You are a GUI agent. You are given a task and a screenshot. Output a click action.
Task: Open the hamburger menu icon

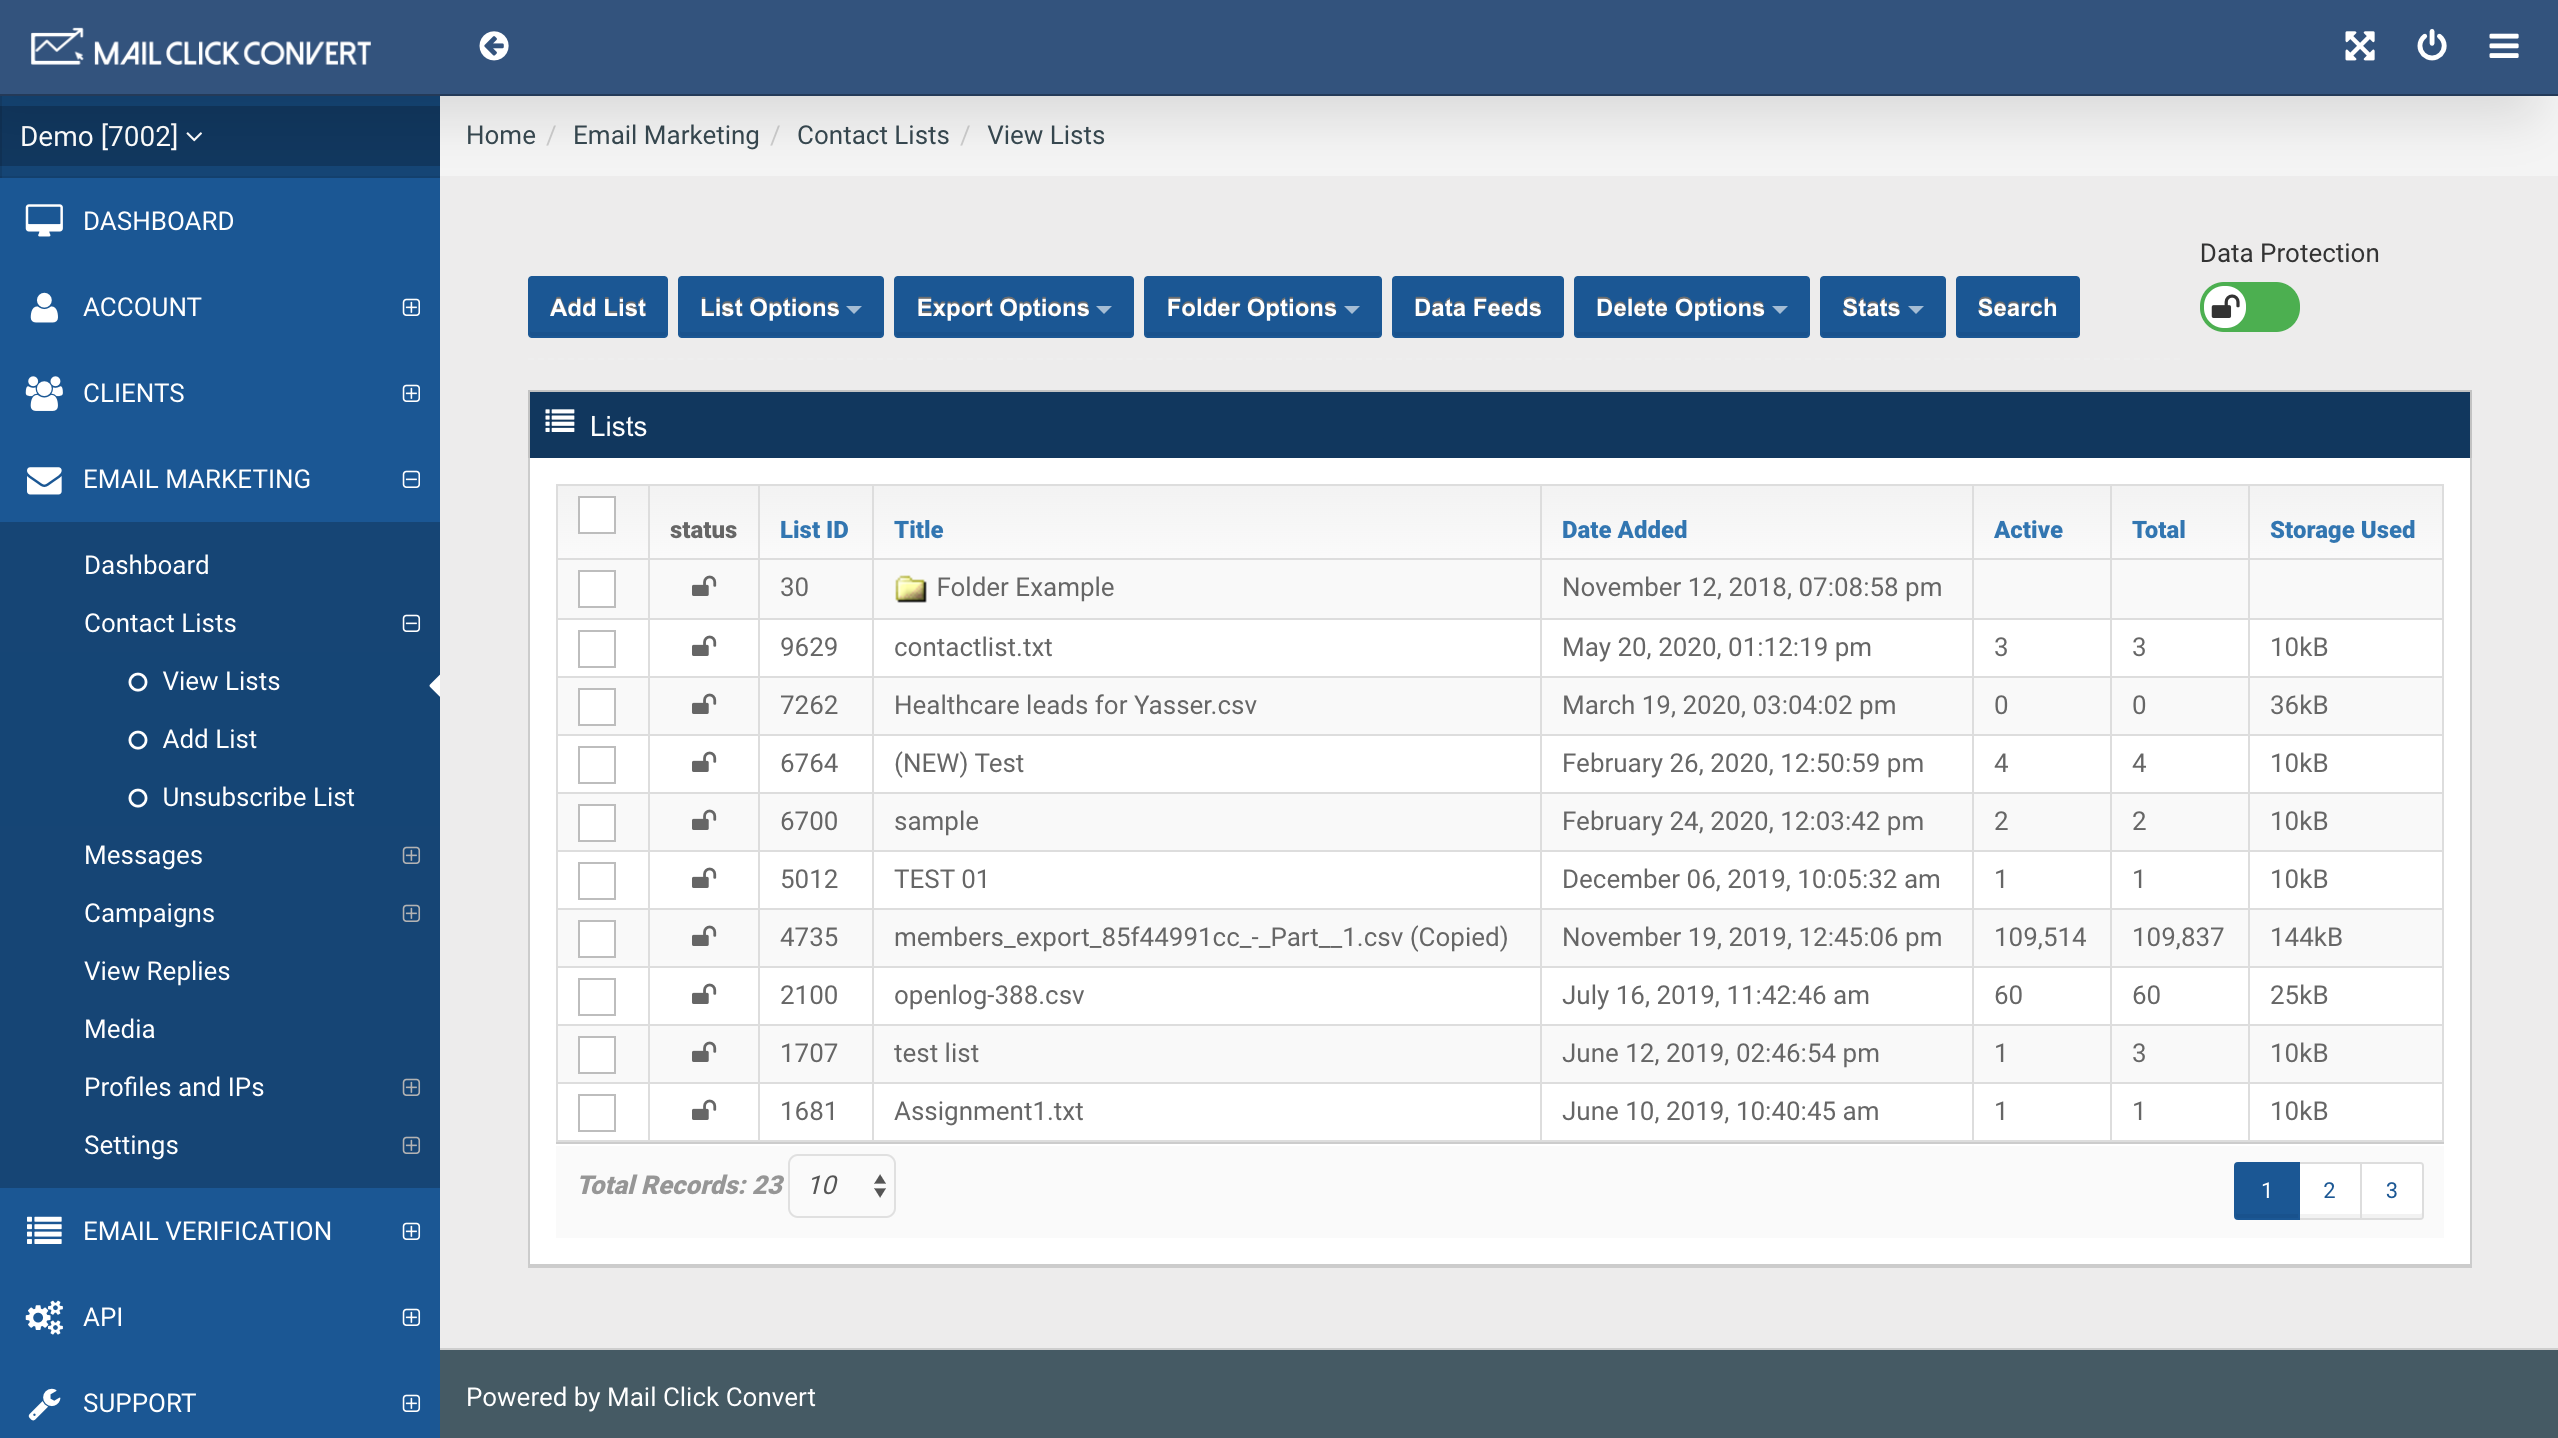[2504, 46]
